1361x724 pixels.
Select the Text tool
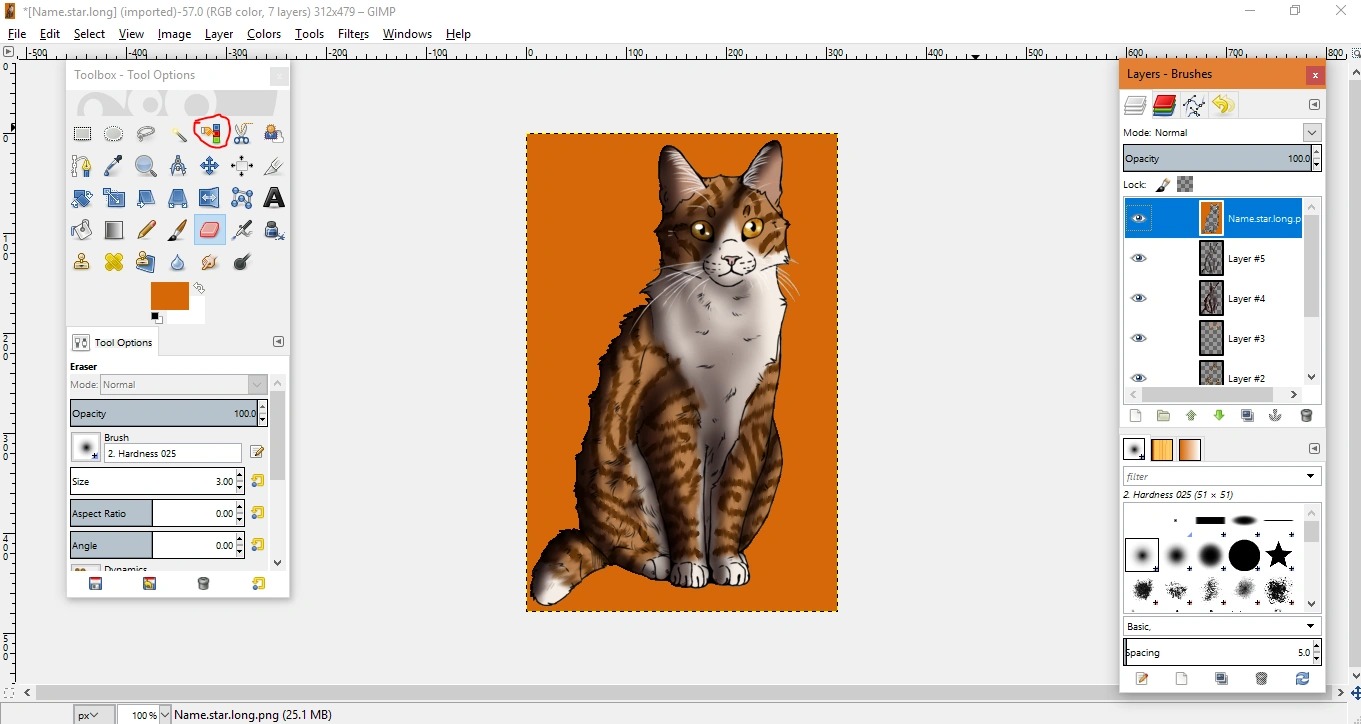[x=273, y=198]
